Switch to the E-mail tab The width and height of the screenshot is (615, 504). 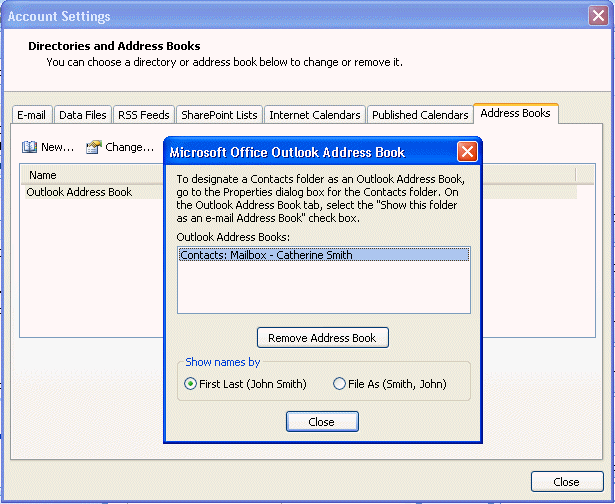click(x=31, y=115)
